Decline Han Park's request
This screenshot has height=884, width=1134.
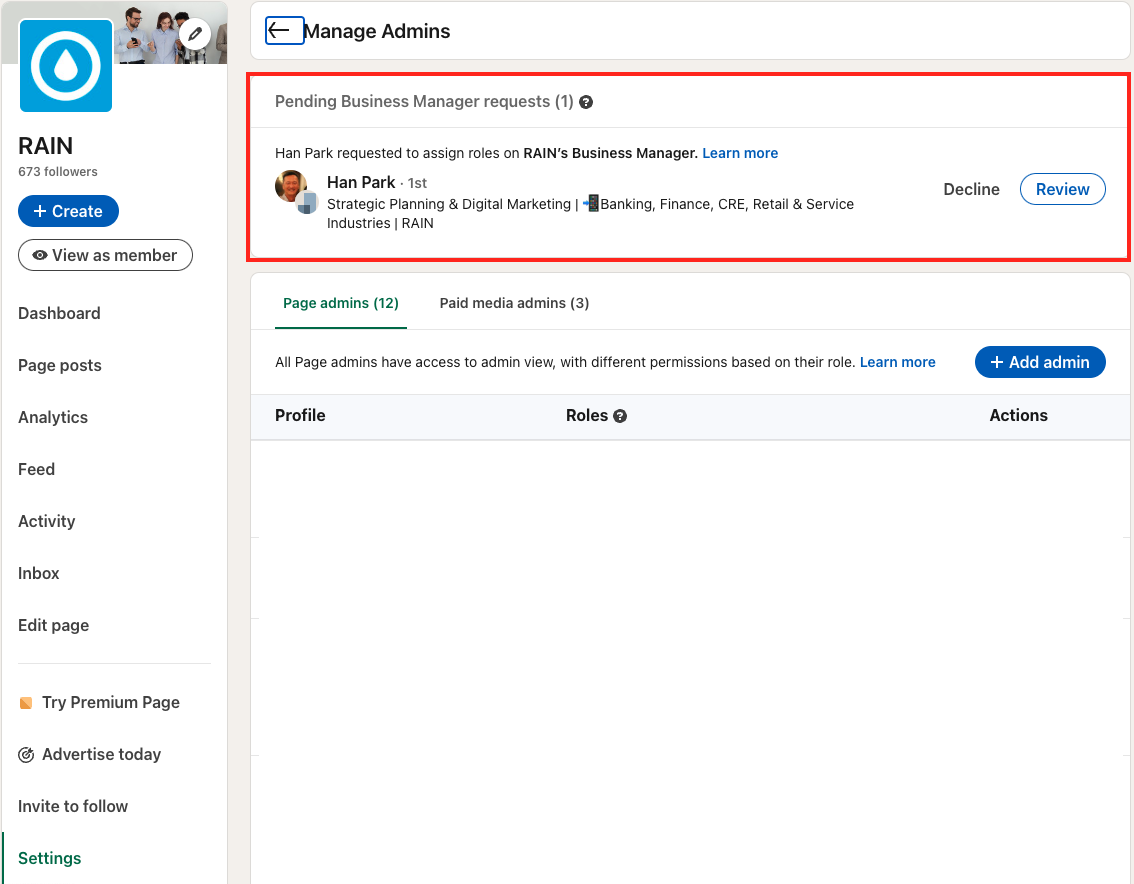[x=971, y=189]
